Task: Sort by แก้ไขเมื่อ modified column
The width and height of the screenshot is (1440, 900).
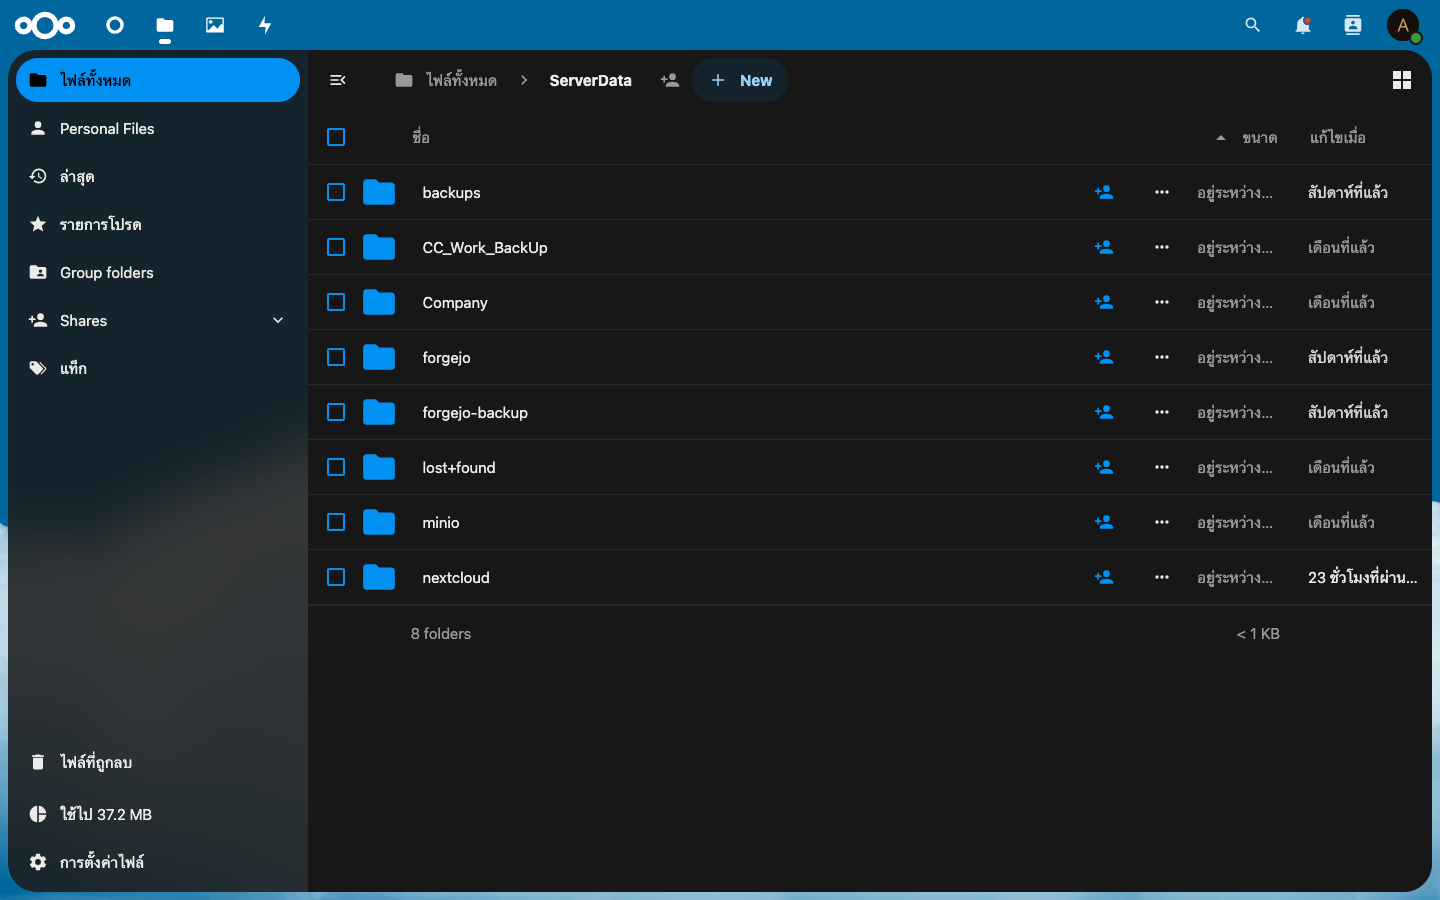Action: [1338, 137]
